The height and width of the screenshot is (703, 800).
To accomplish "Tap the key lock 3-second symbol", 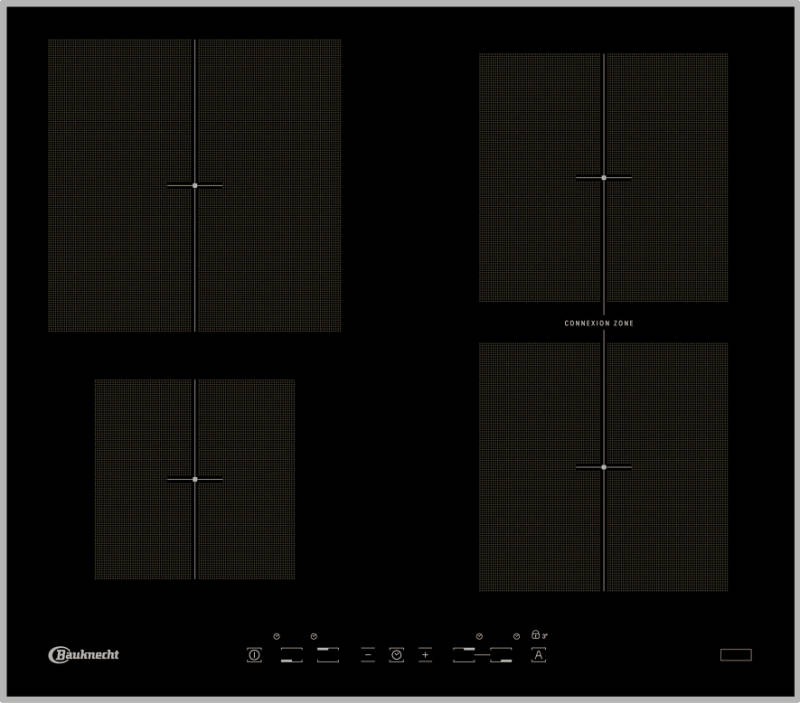I will [x=539, y=635].
